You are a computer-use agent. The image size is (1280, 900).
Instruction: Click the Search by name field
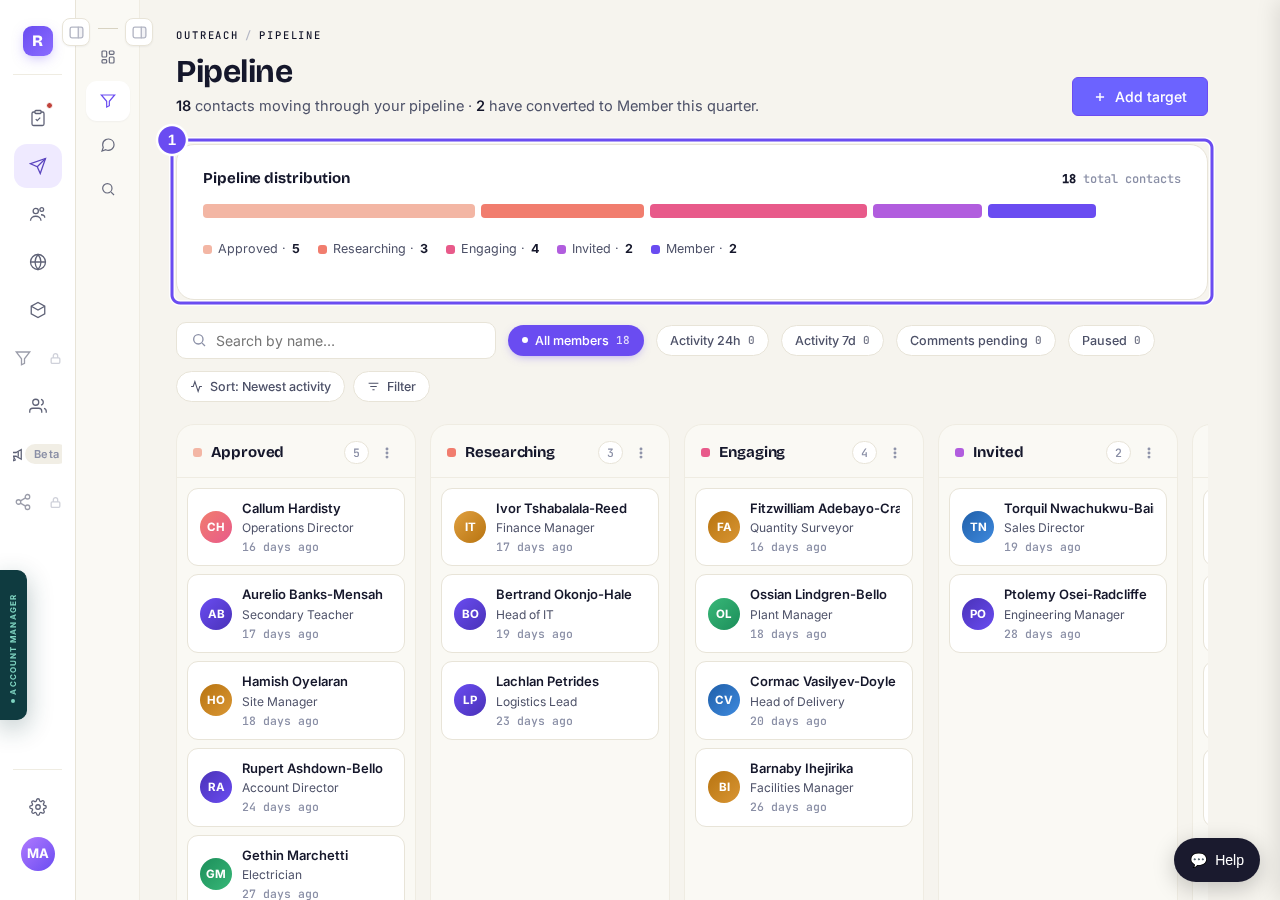tap(336, 341)
